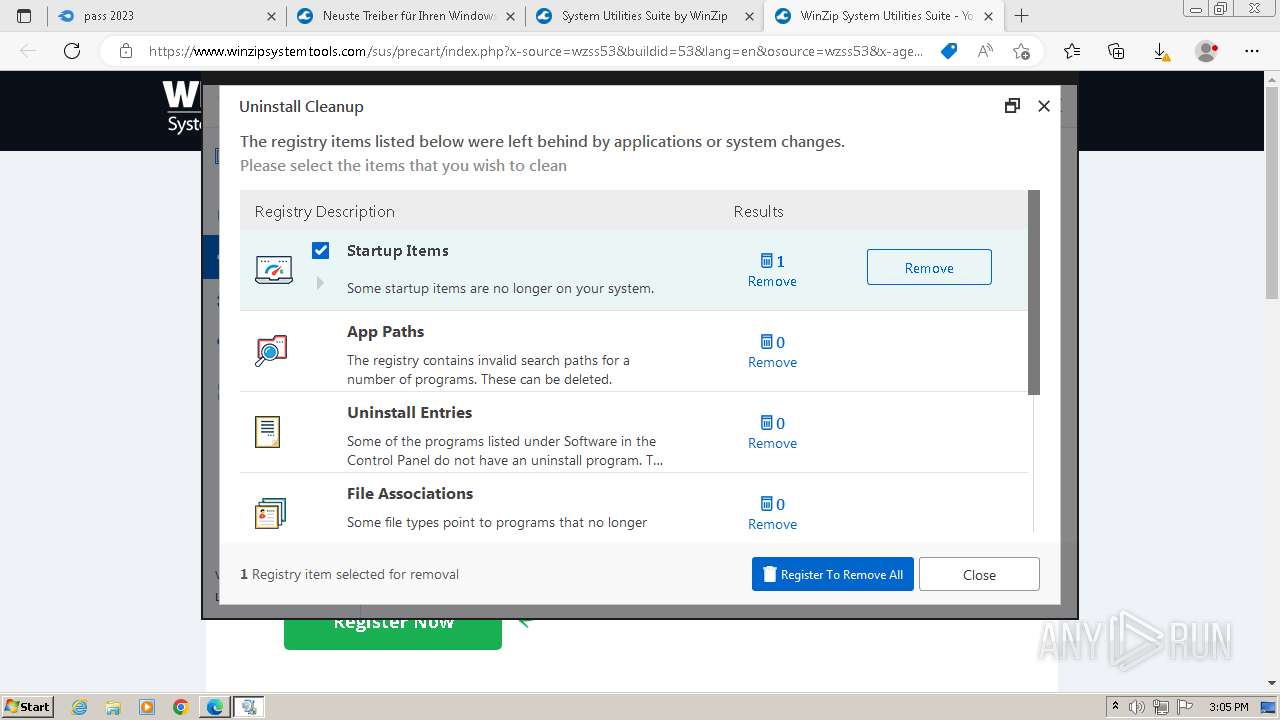Click the Windows Start button
Viewport: 1280px width, 720px height.
(28, 706)
